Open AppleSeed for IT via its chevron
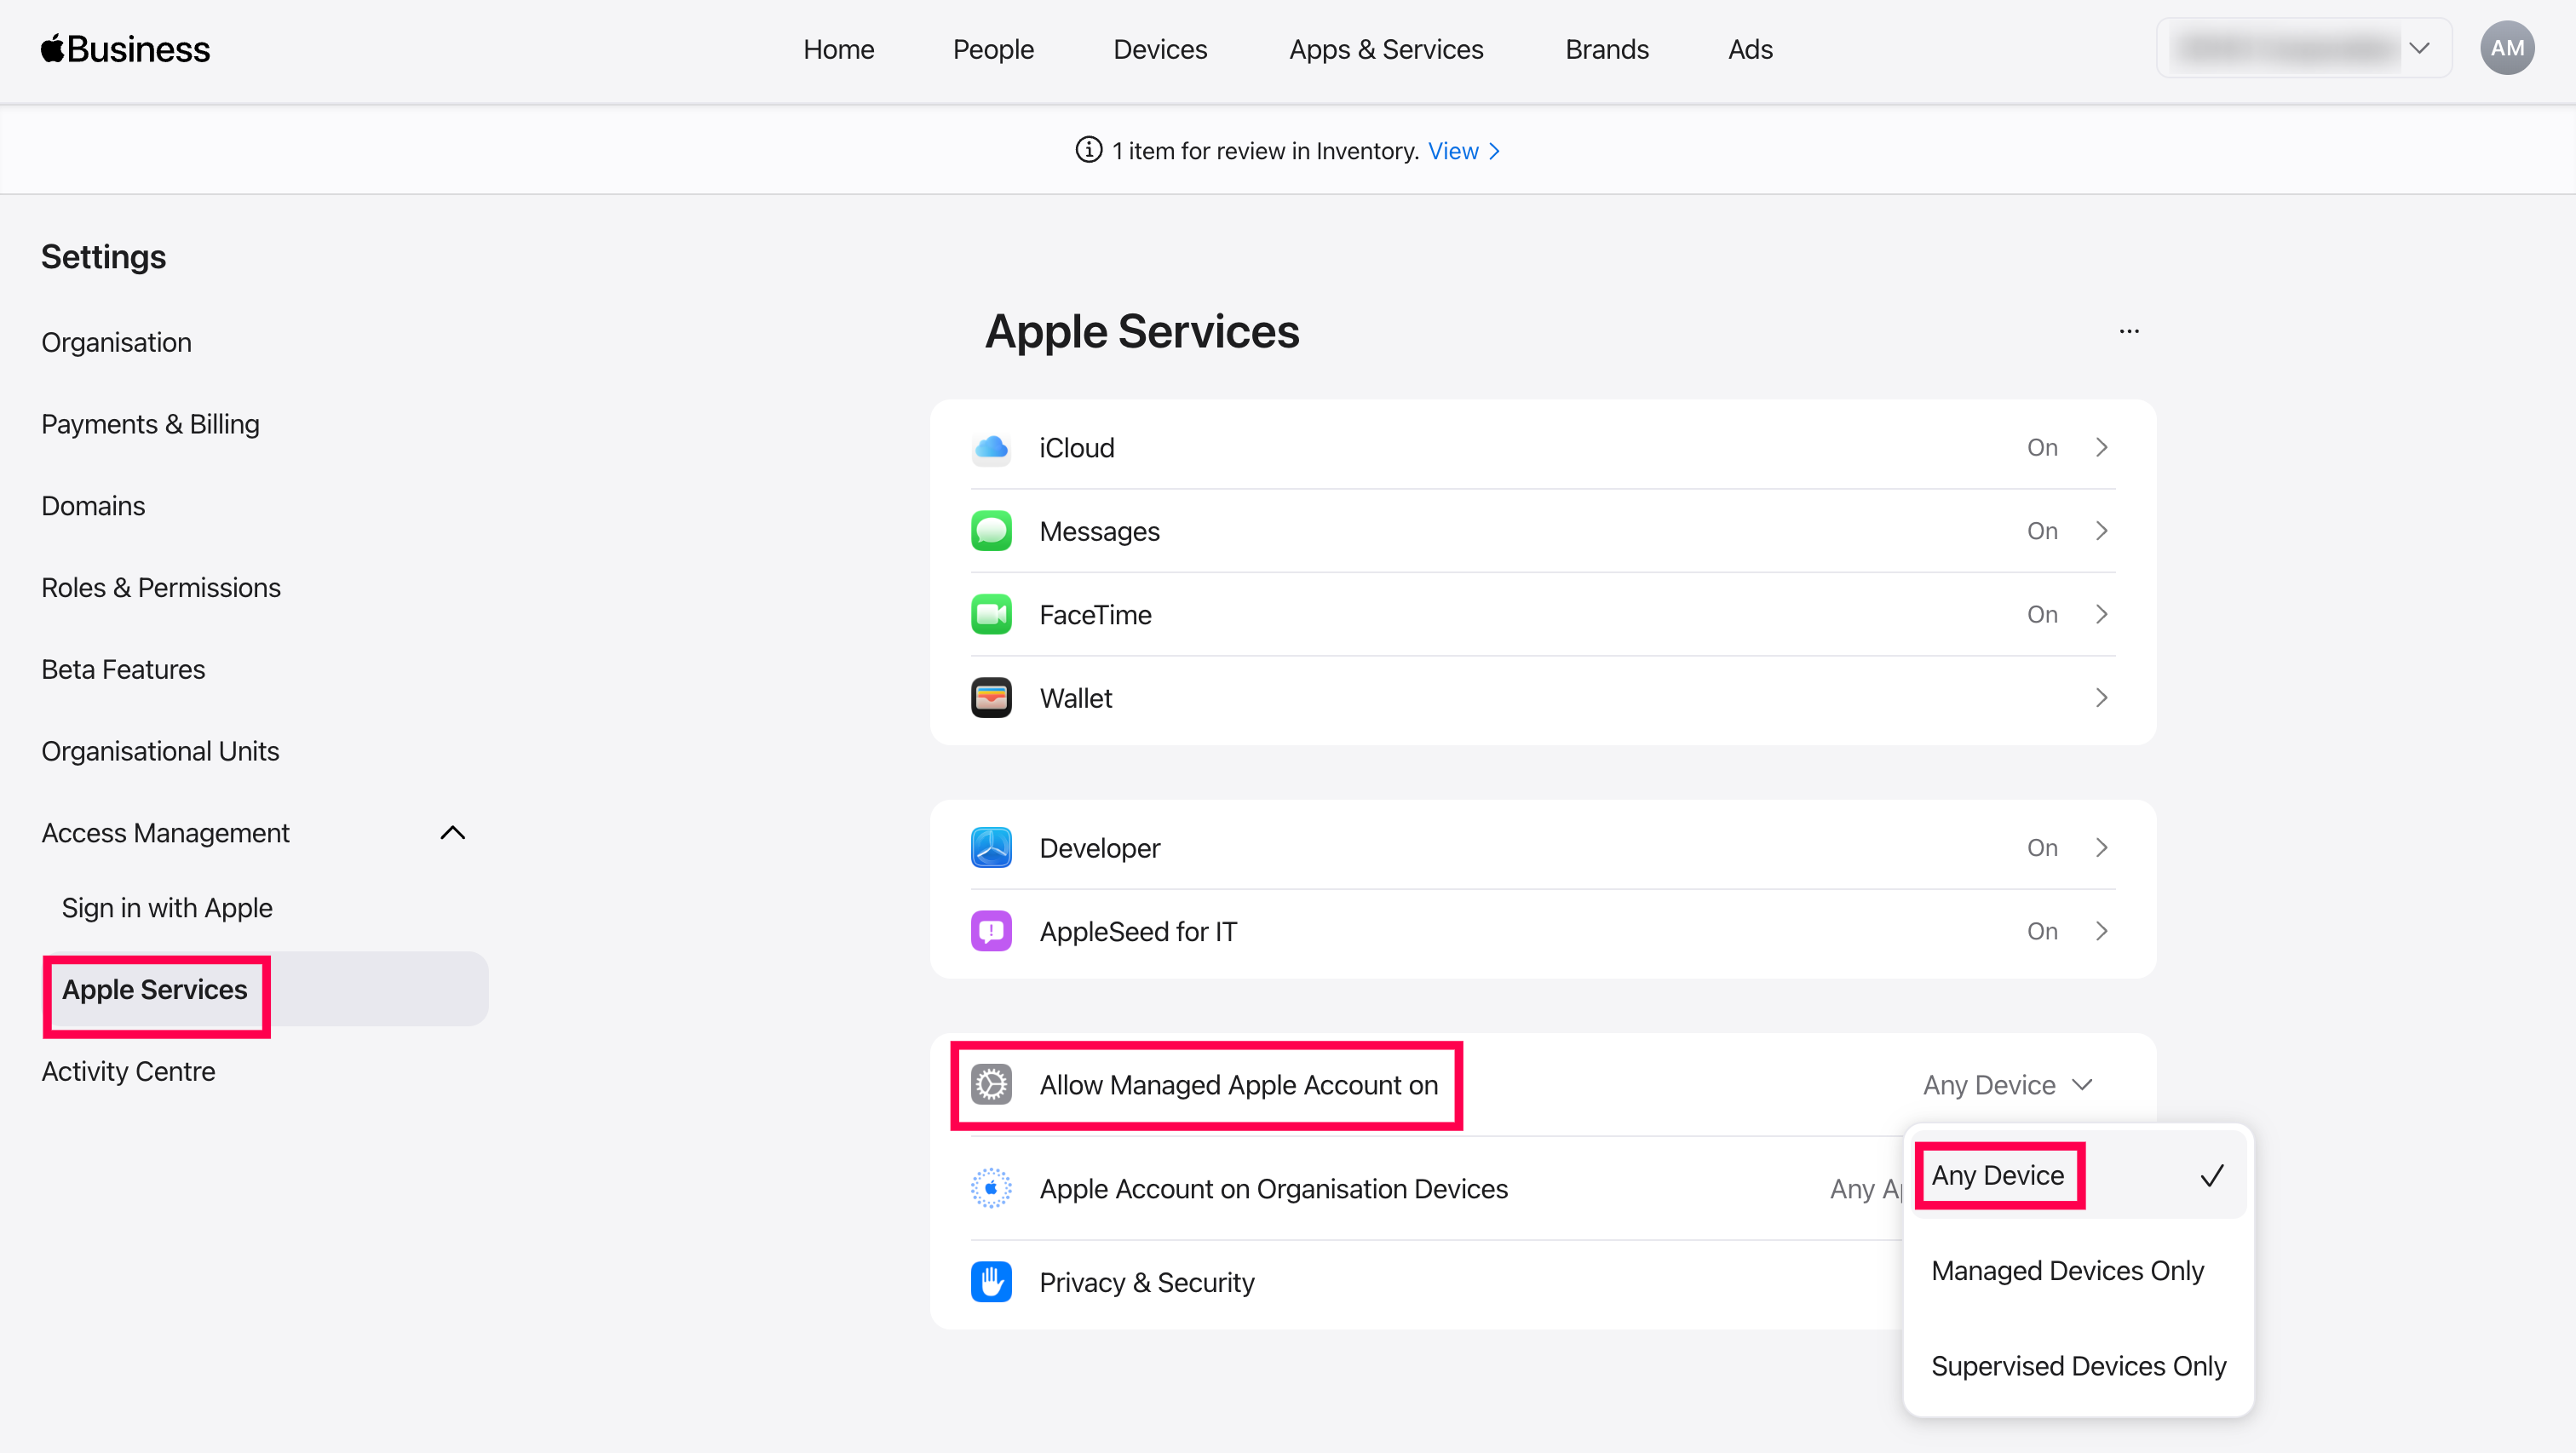 coord(2101,931)
